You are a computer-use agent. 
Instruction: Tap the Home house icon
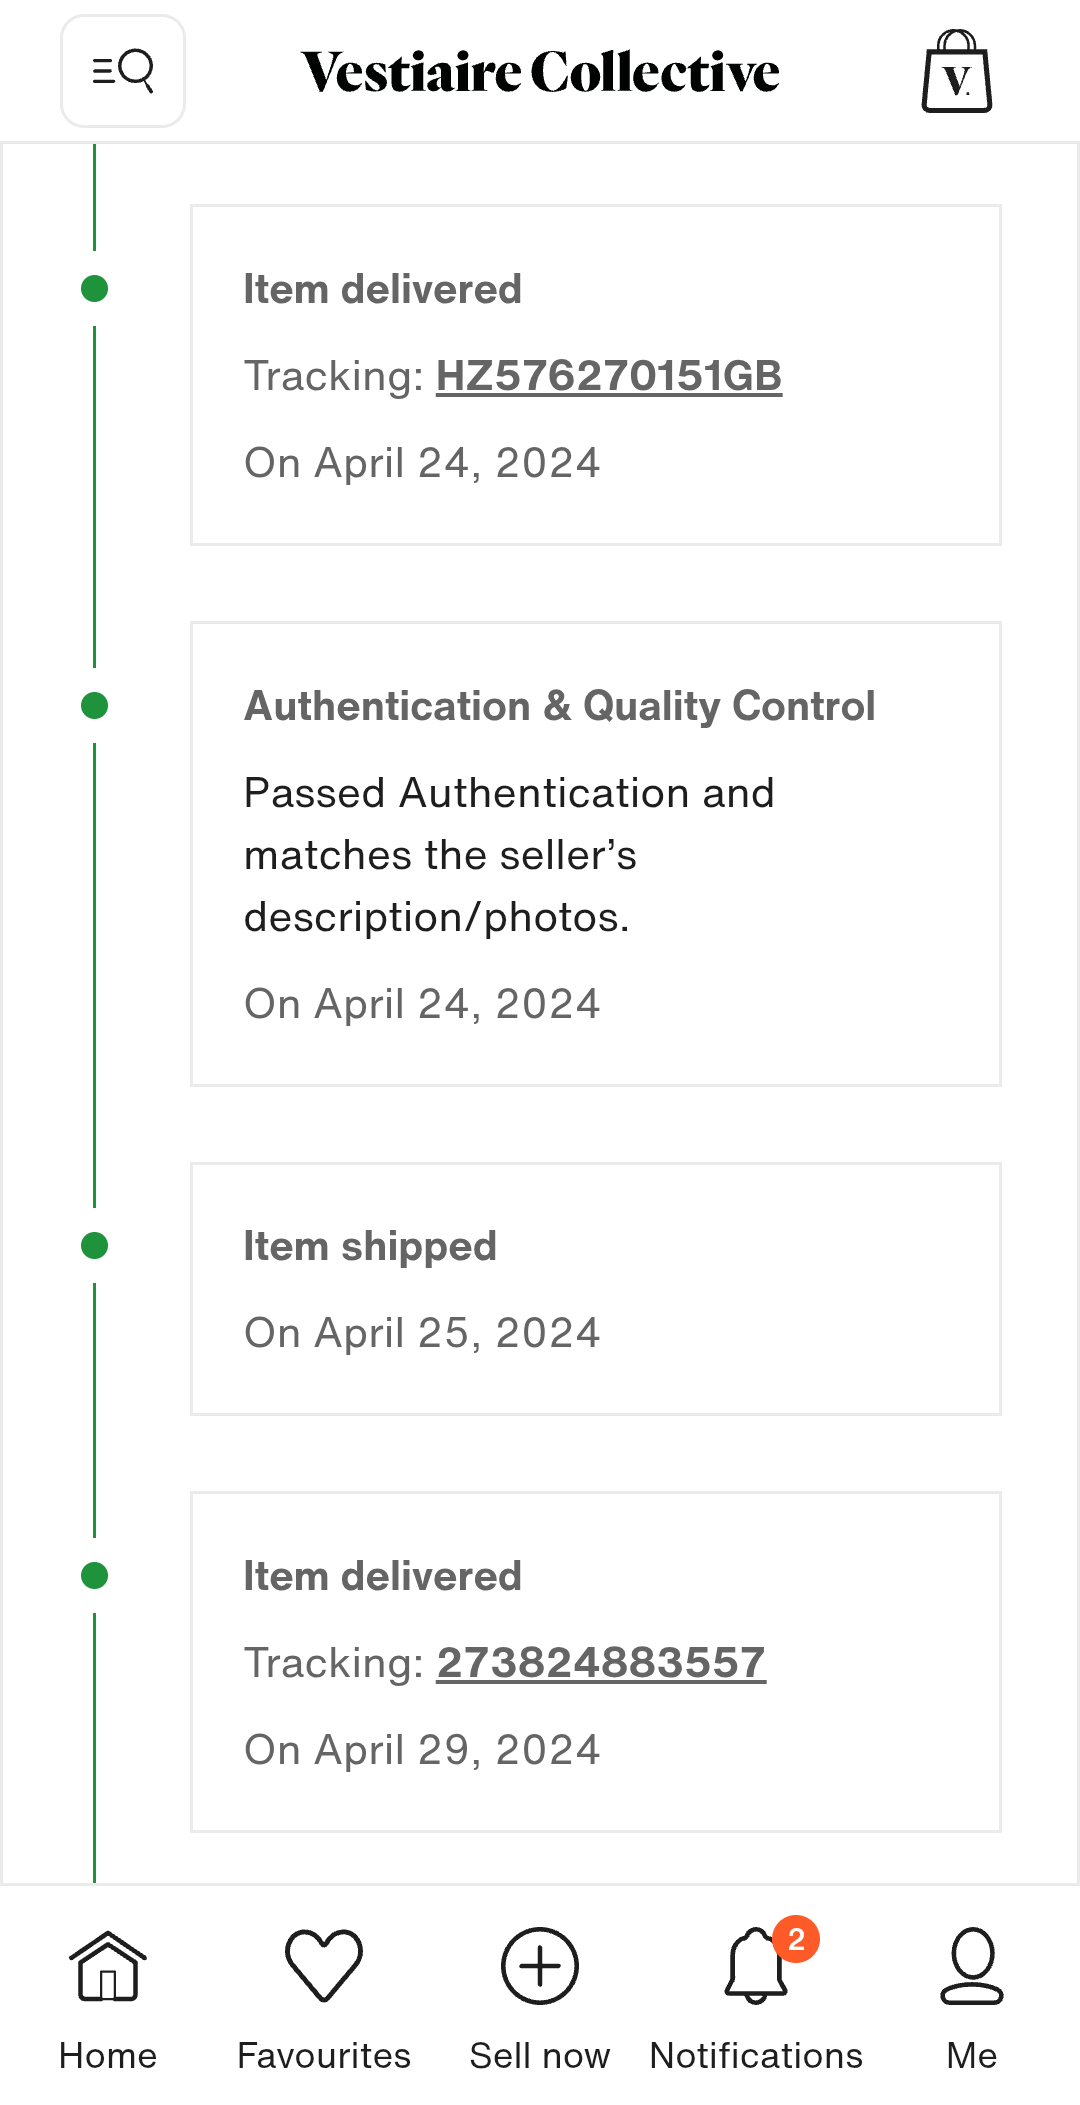[x=108, y=1966]
